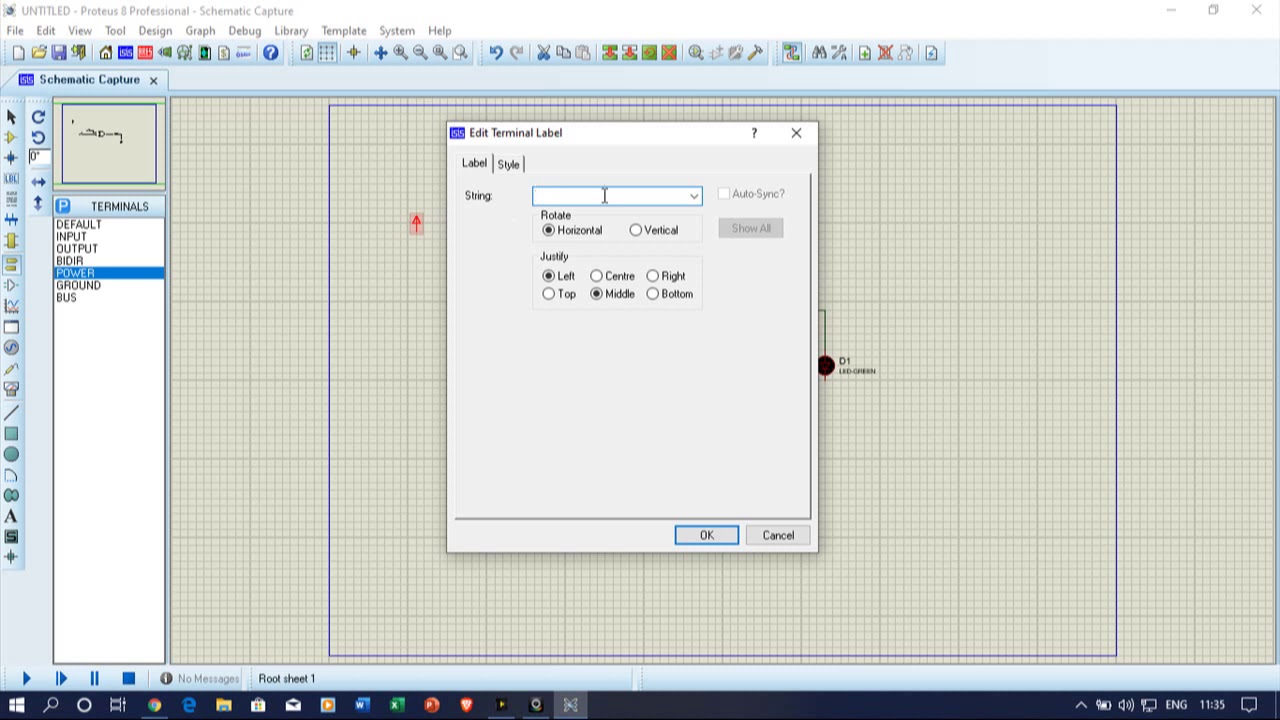Switch to the Style tab

pos(508,164)
